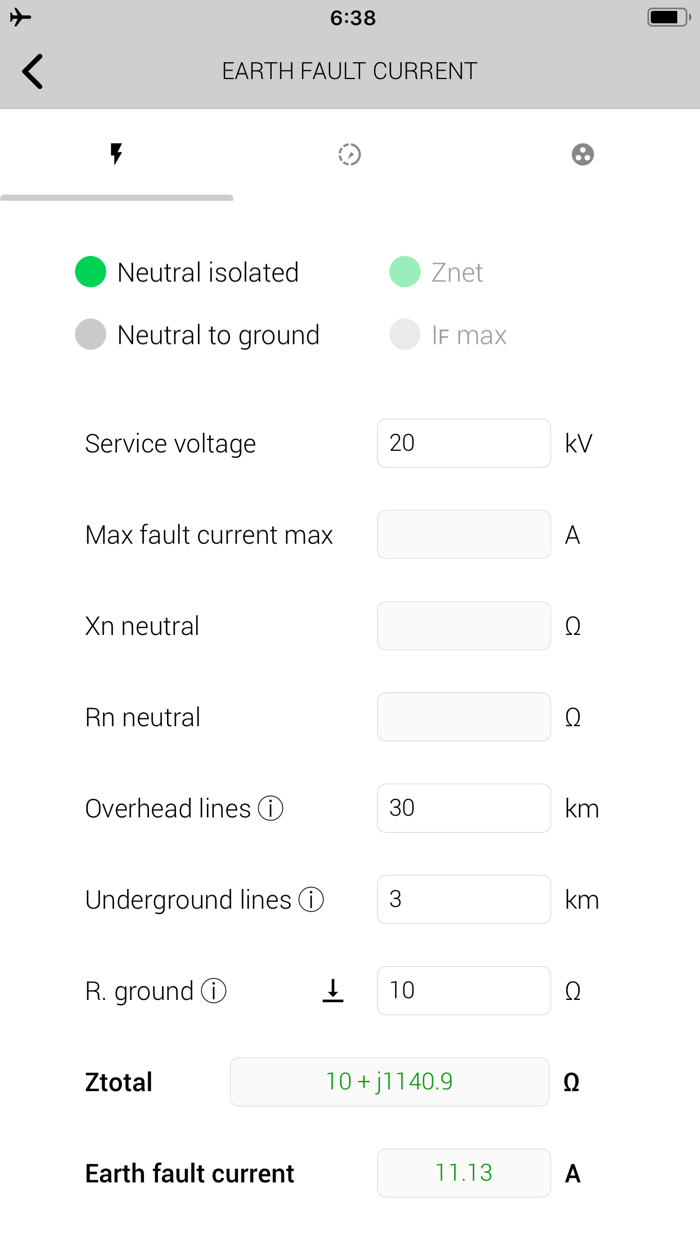Click the Xn neutral input field
This screenshot has height=1244, width=700.
pos(463,625)
